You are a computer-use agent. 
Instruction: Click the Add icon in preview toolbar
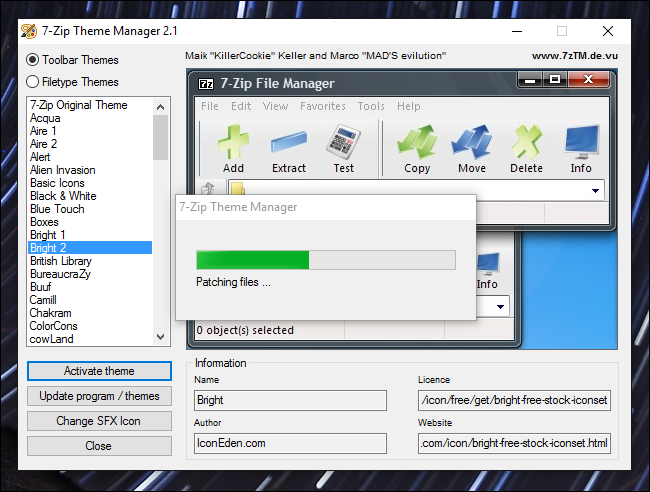coord(233,142)
